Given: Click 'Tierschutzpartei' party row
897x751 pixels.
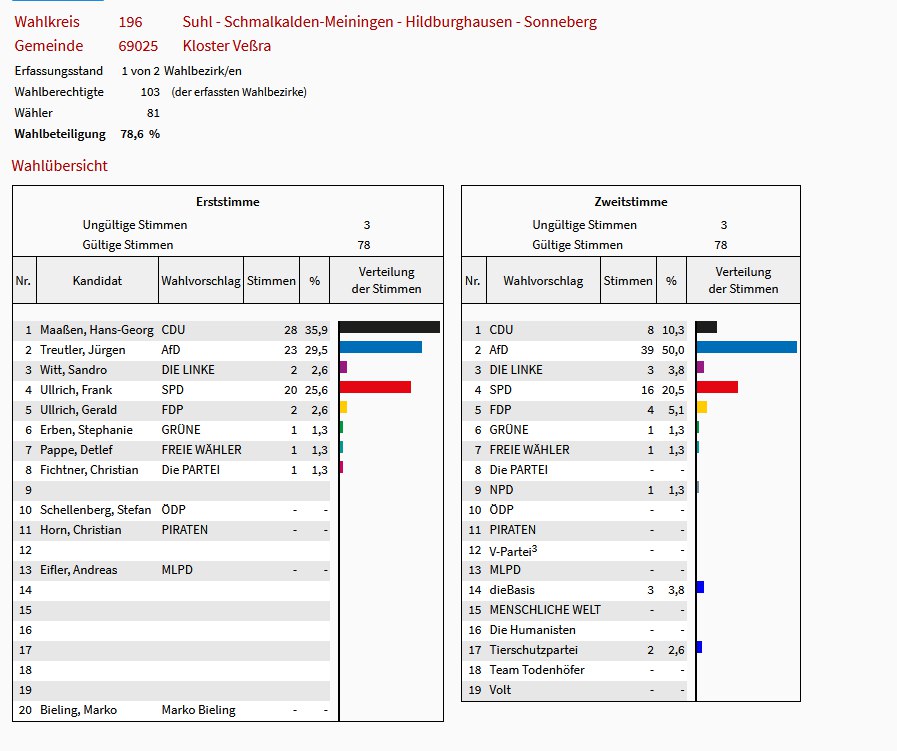Looking at the screenshot, I should 575,650.
